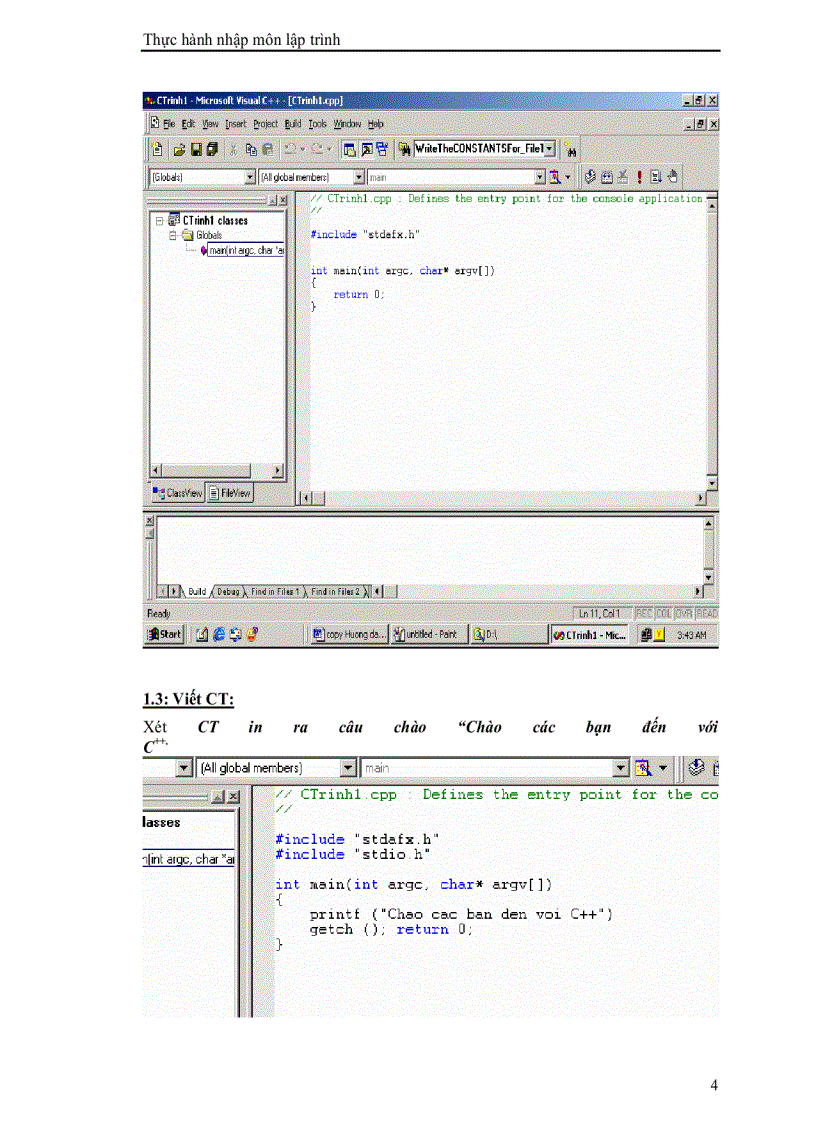Select main(int argc, char* argv) in ClassView
This screenshot has height=1123, width=816.
(245, 249)
